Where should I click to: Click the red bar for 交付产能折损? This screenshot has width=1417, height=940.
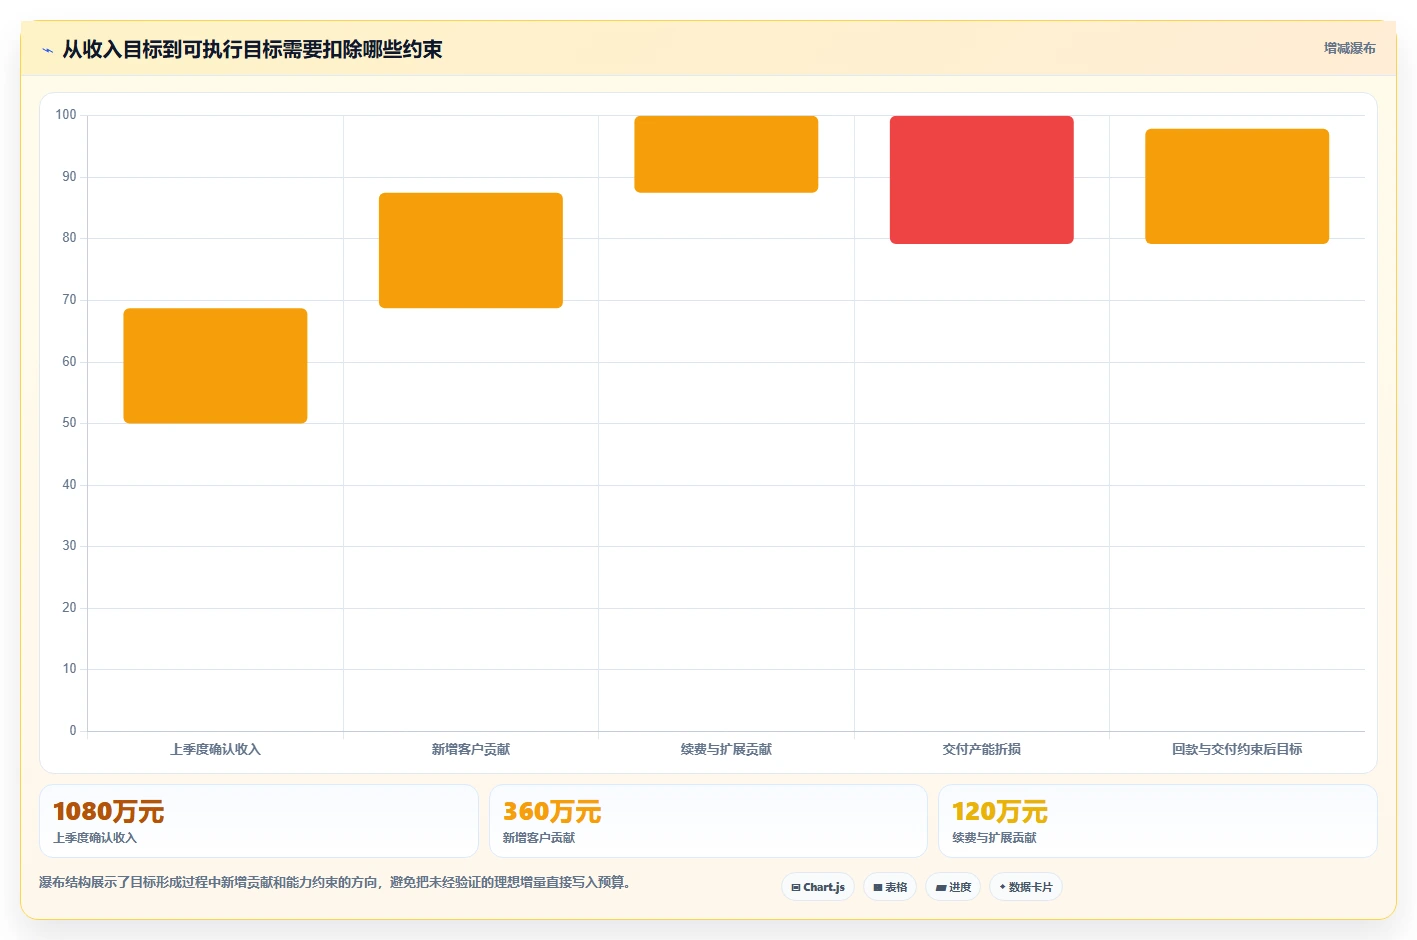[x=982, y=180]
